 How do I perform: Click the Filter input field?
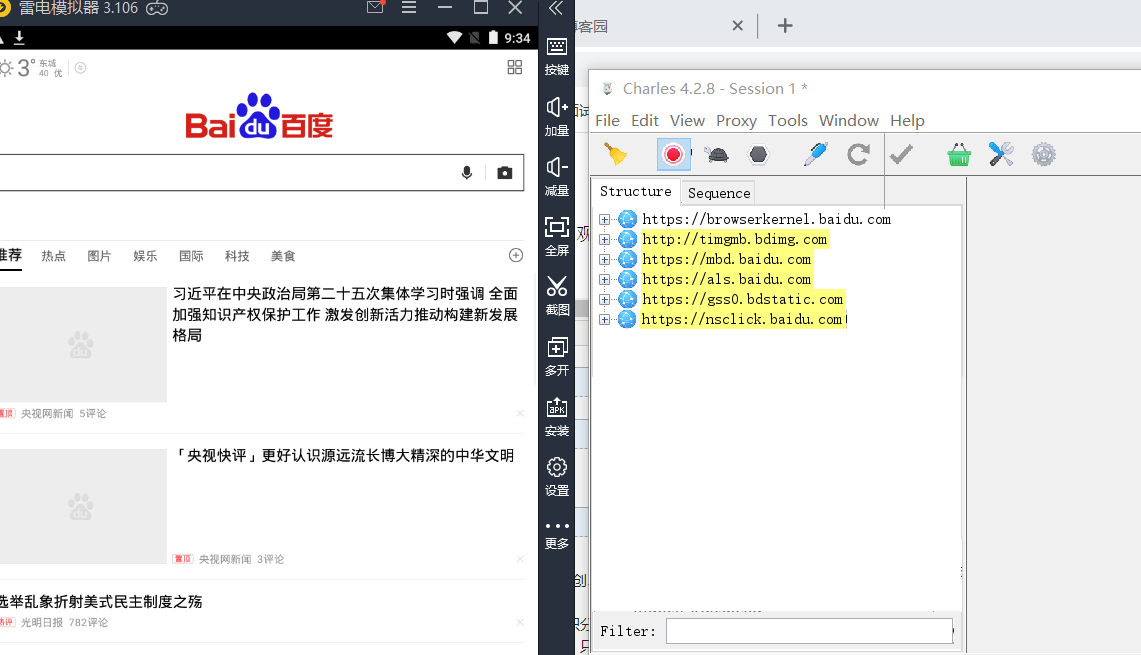(x=809, y=631)
